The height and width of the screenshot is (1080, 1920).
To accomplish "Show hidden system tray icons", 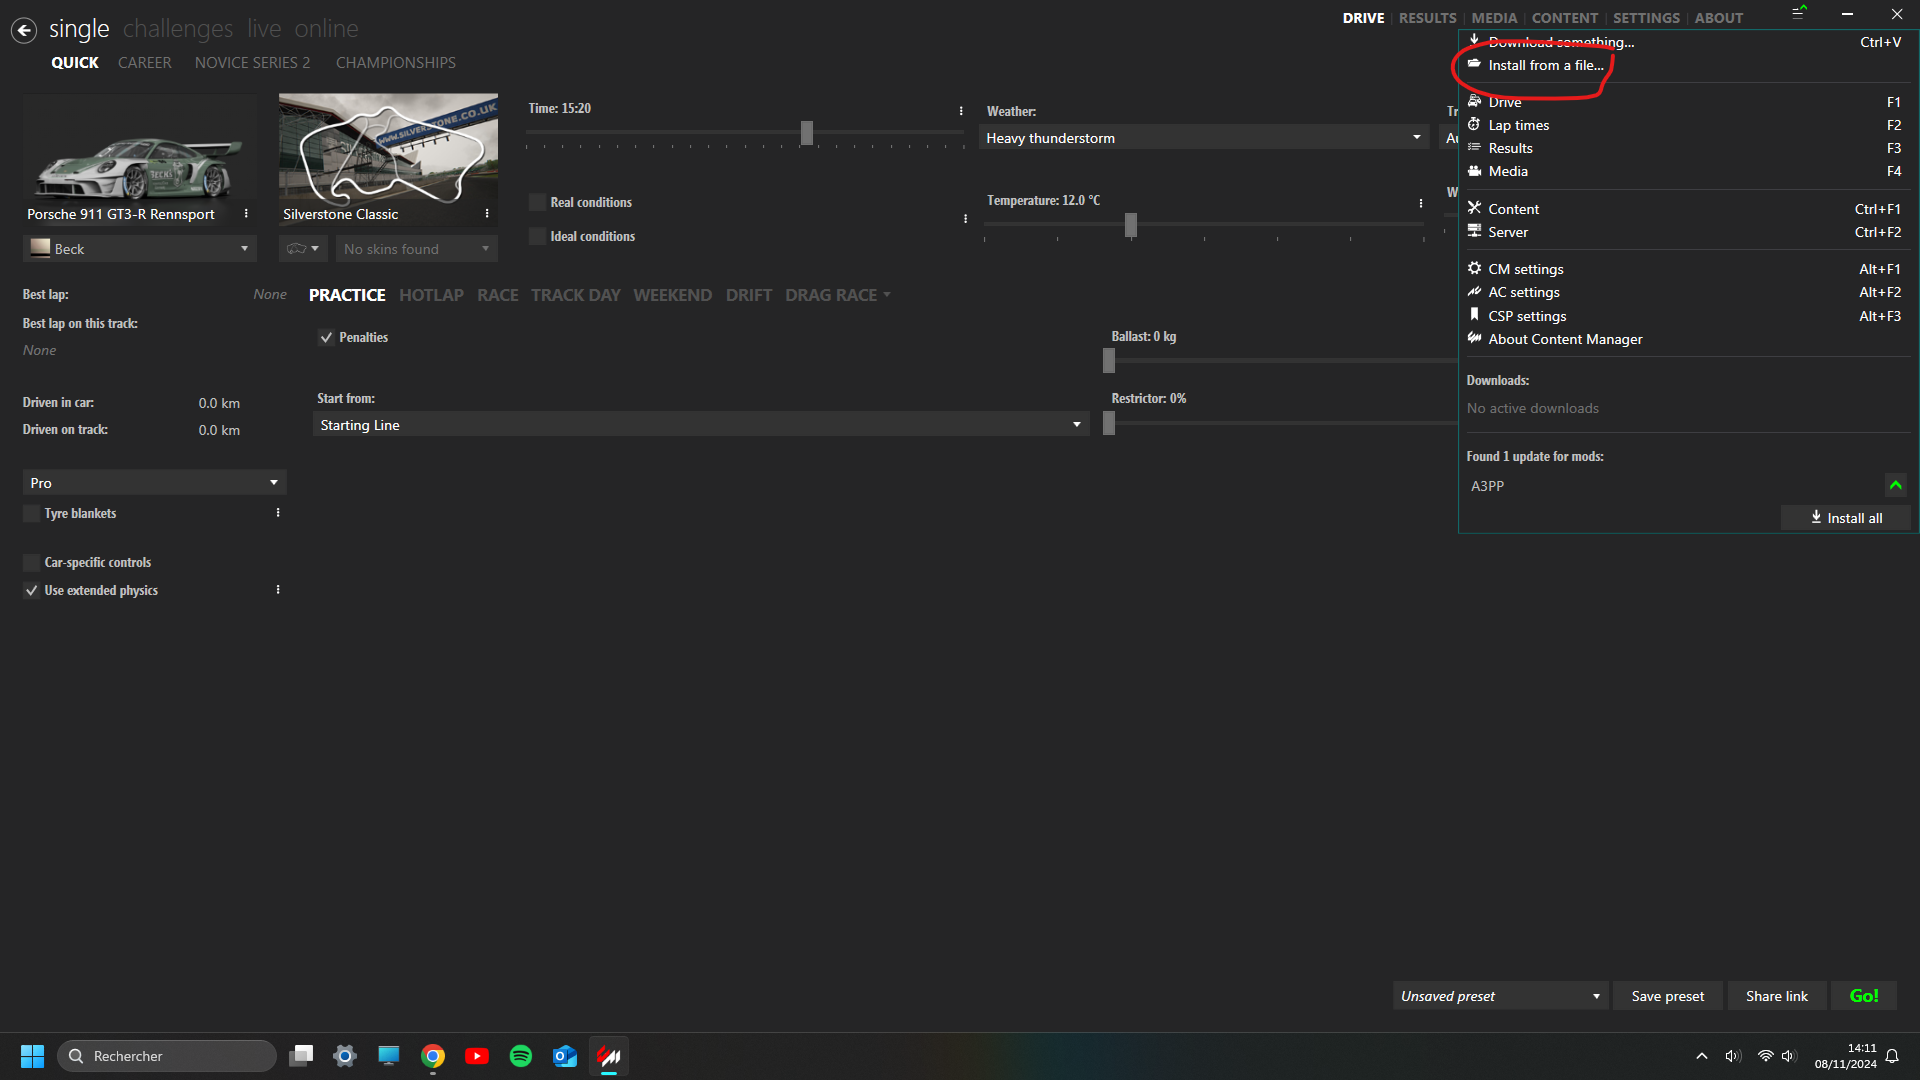I will [x=1702, y=1056].
